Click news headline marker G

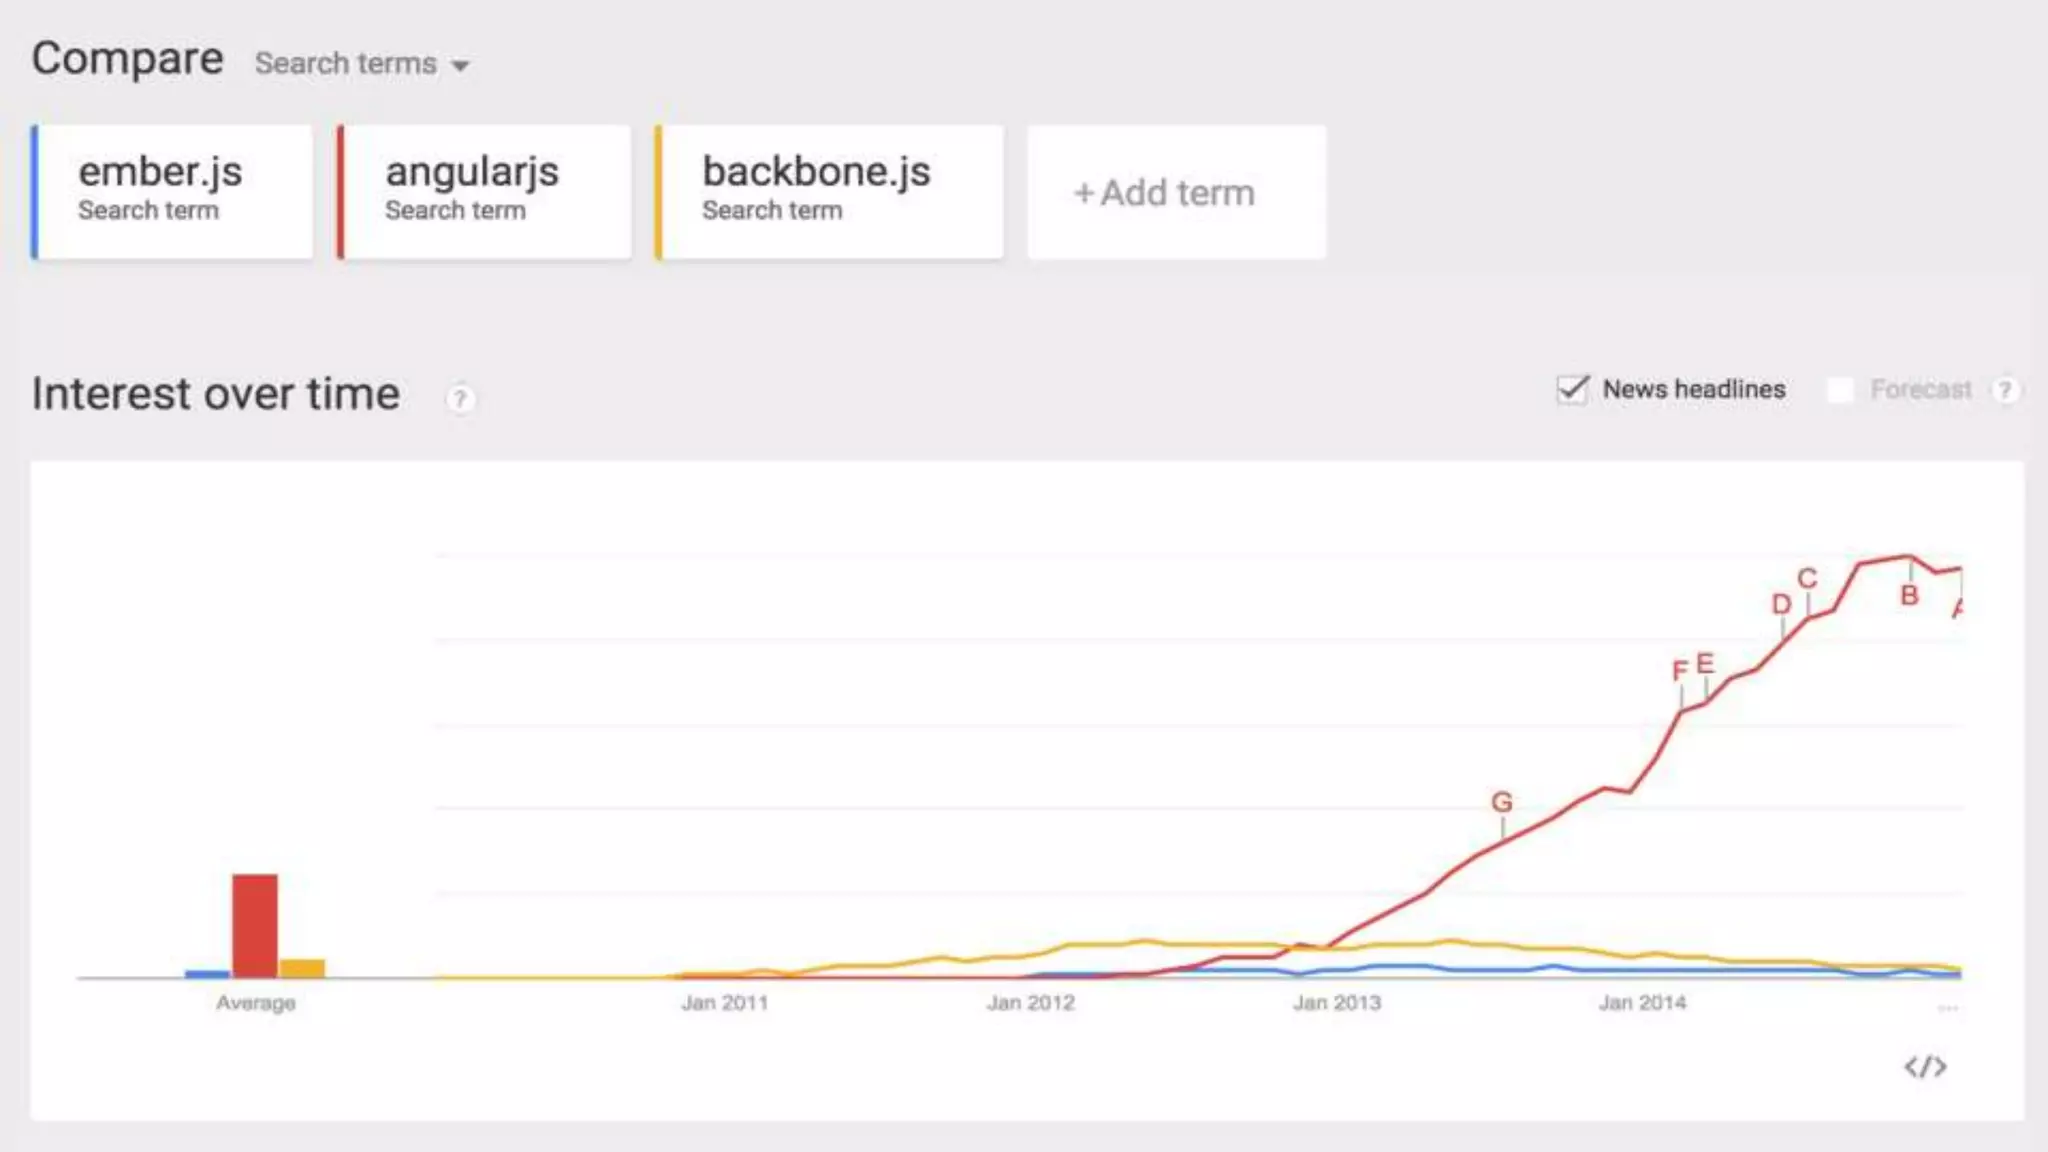(x=1502, y=802)
